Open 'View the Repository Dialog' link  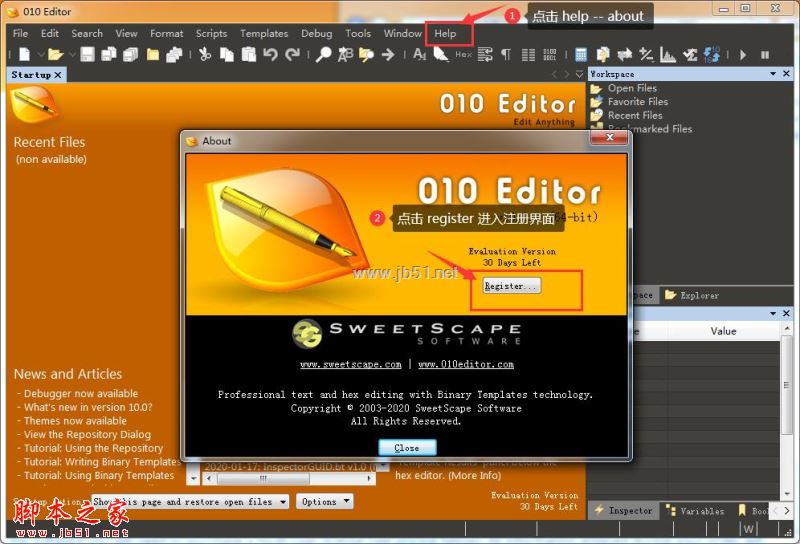pos(87,435)
